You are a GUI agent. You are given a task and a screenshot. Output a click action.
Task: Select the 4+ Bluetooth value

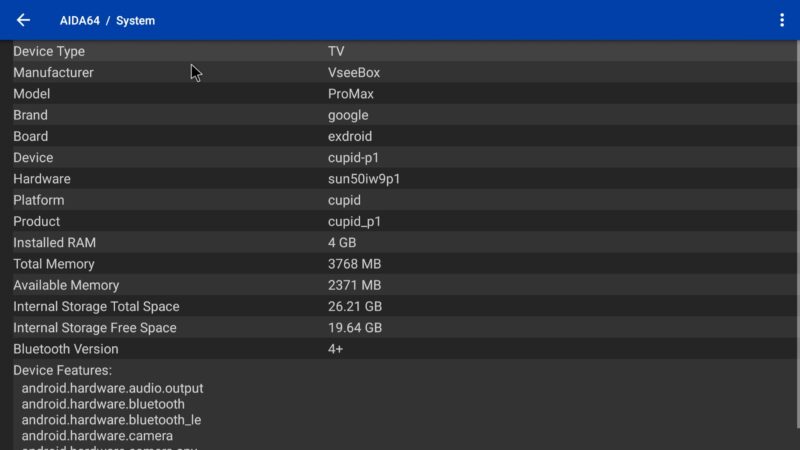336,349
